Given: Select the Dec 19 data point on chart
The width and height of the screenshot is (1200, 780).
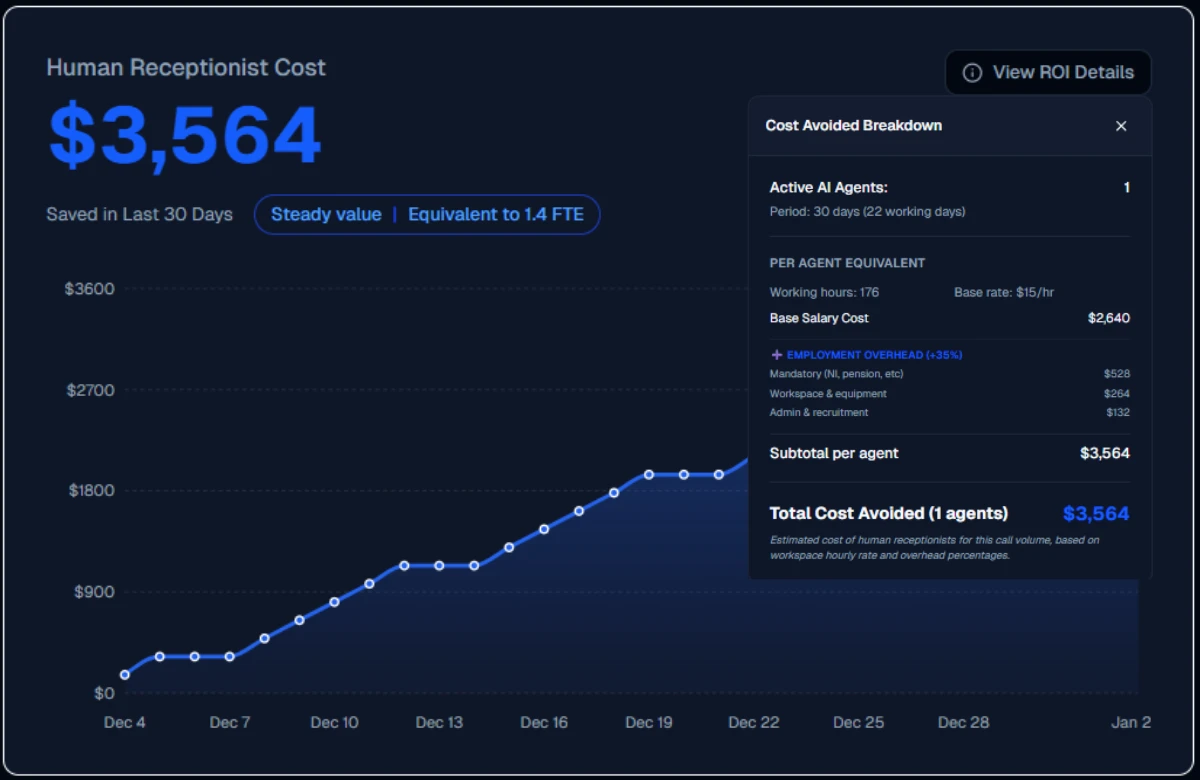Looking at the screenshot, I should 649,474.
